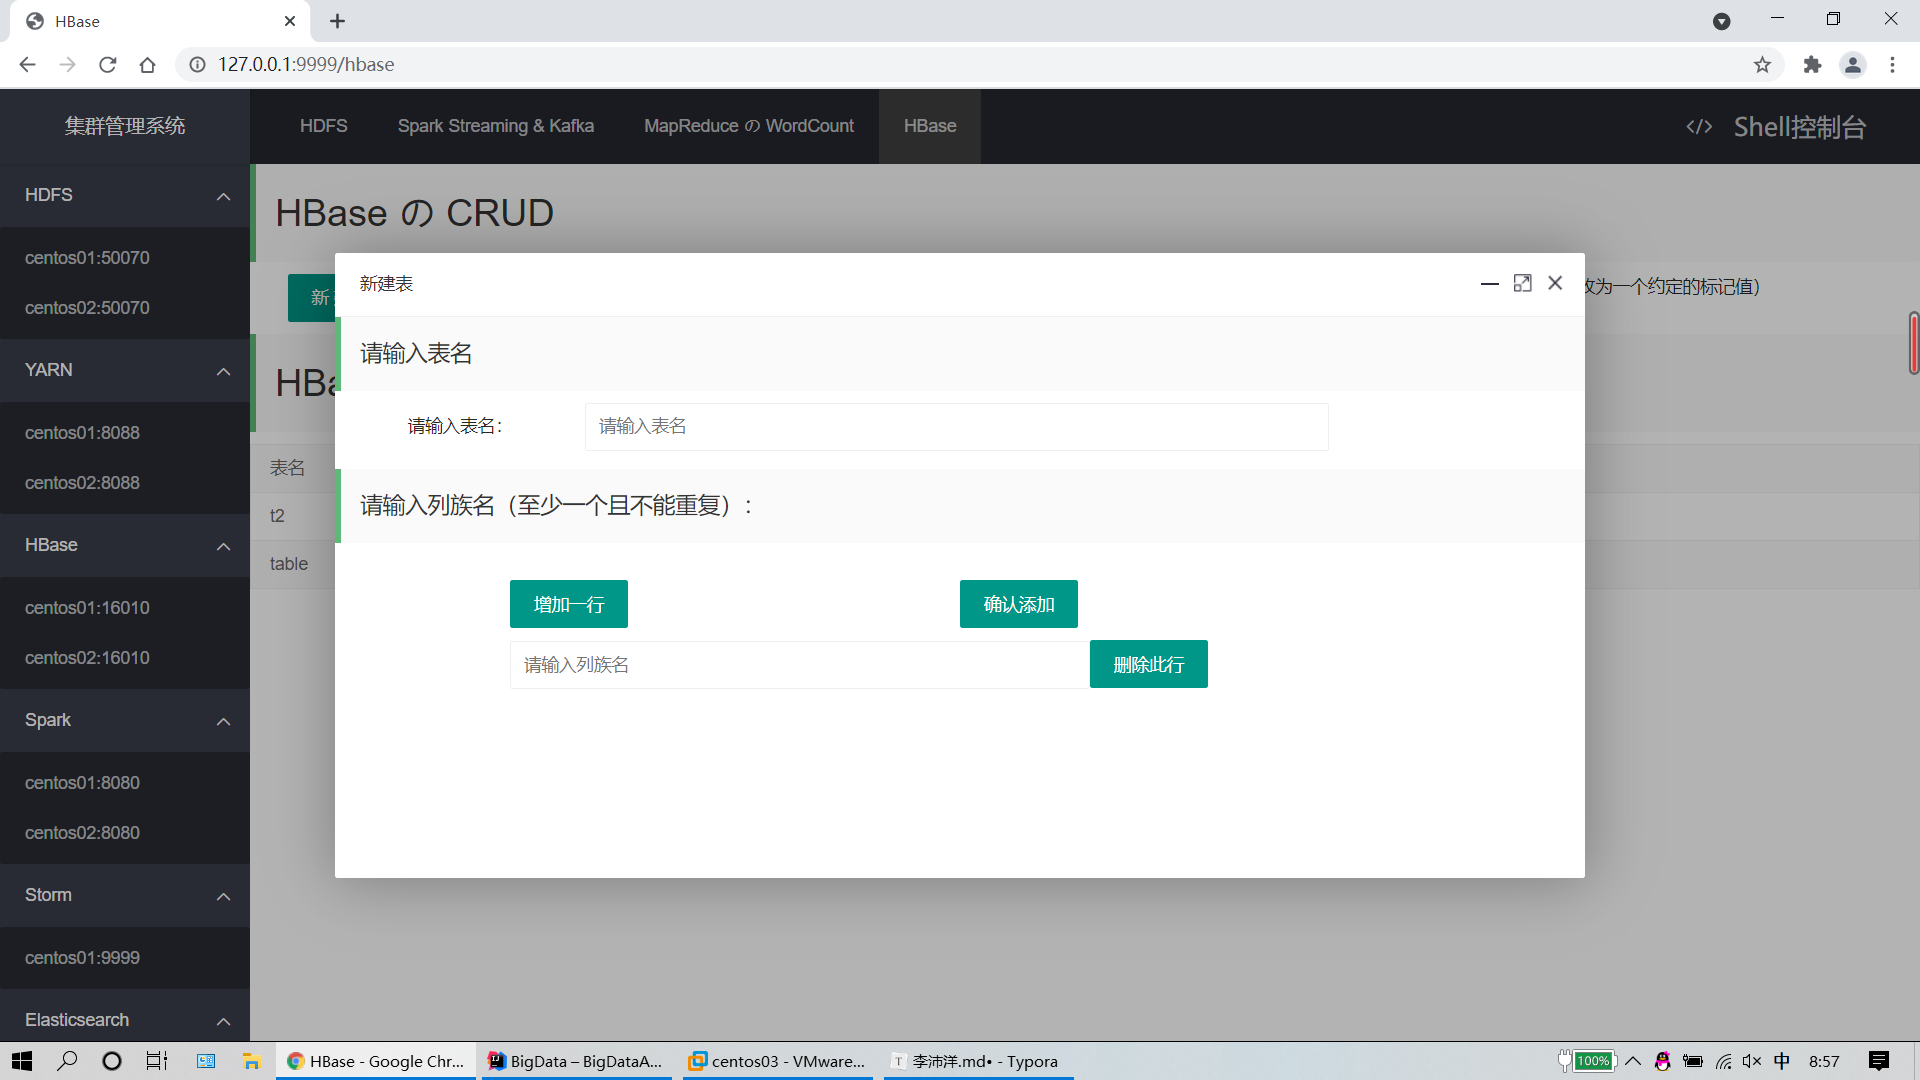The width and height of the screenshot is (1920, 1080).
Task: Open centos01:9999 link
Action: coord(82,958)
